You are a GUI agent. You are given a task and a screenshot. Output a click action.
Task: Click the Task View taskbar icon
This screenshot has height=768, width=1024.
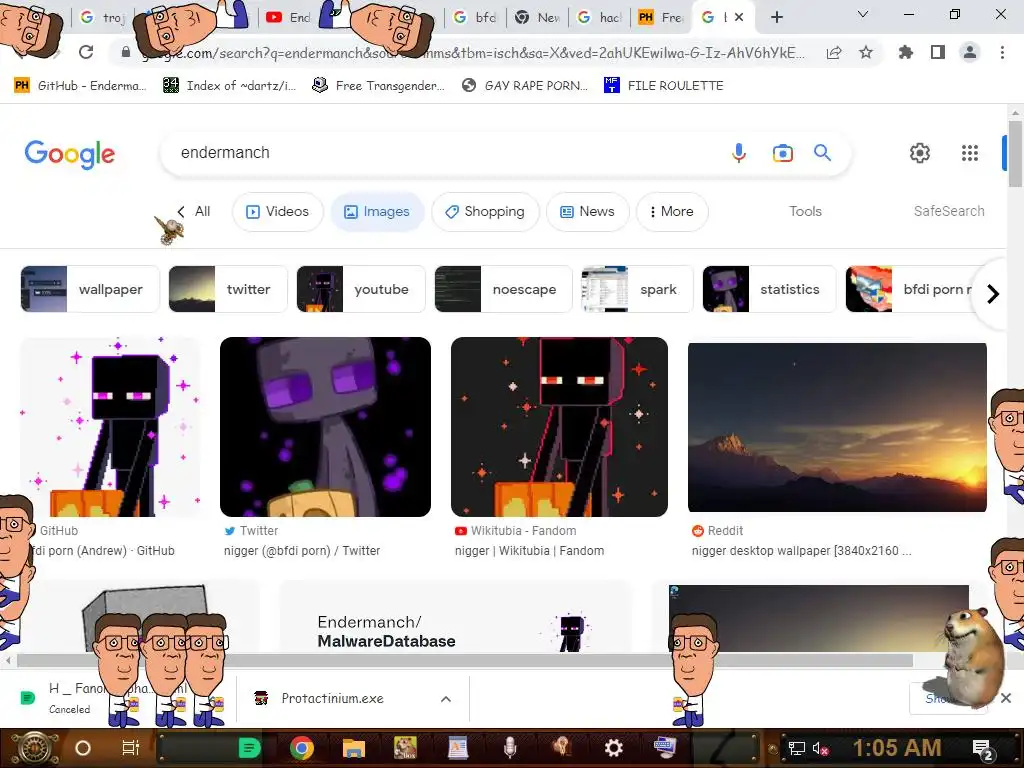[x=131, y=748]
